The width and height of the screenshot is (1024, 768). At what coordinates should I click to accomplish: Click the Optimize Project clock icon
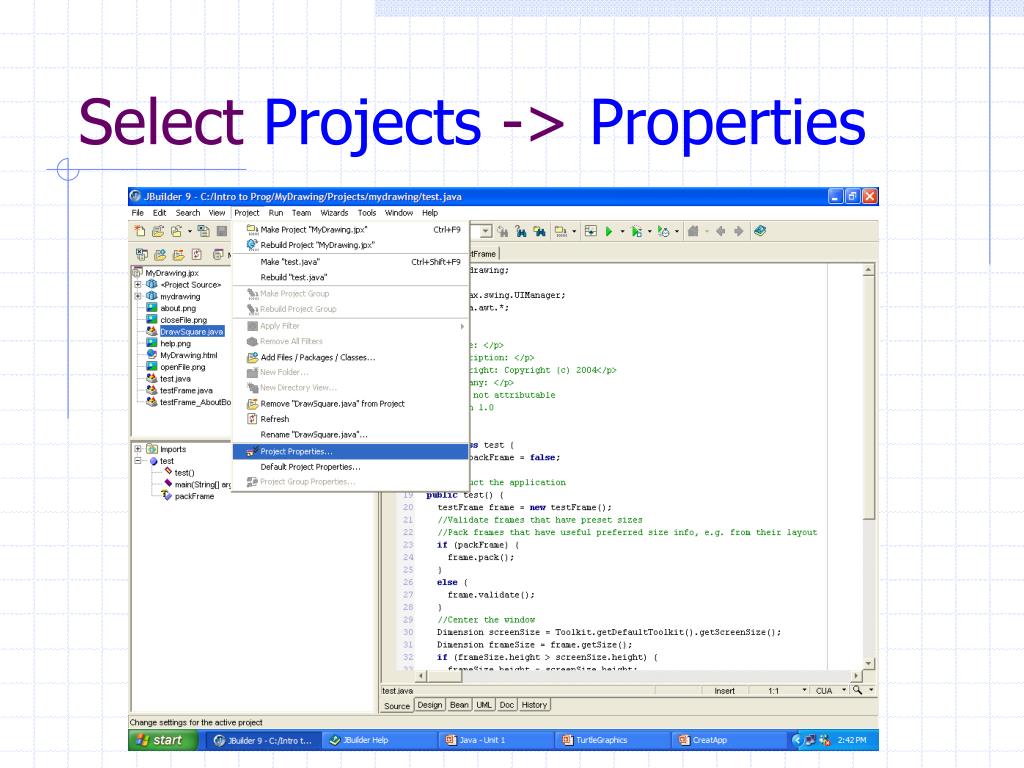coord(664,231)
